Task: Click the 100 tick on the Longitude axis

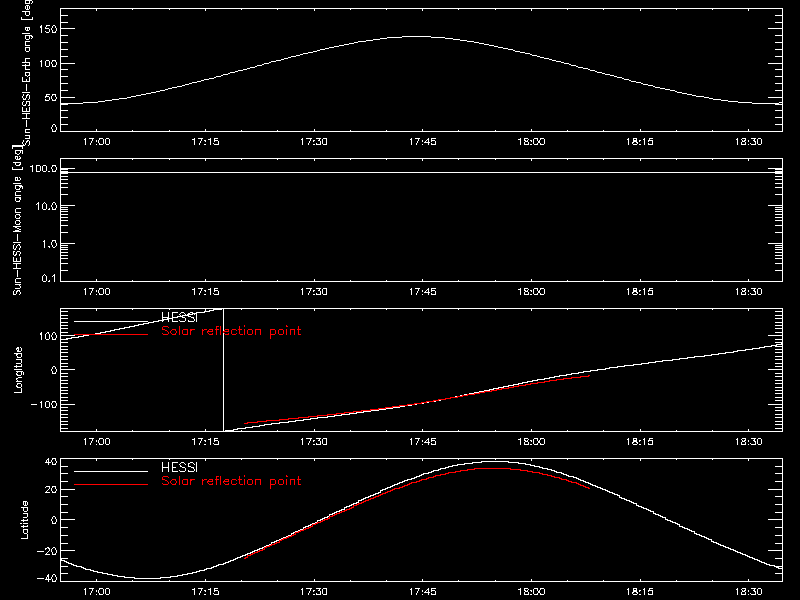Action: (x=48, y=336)
